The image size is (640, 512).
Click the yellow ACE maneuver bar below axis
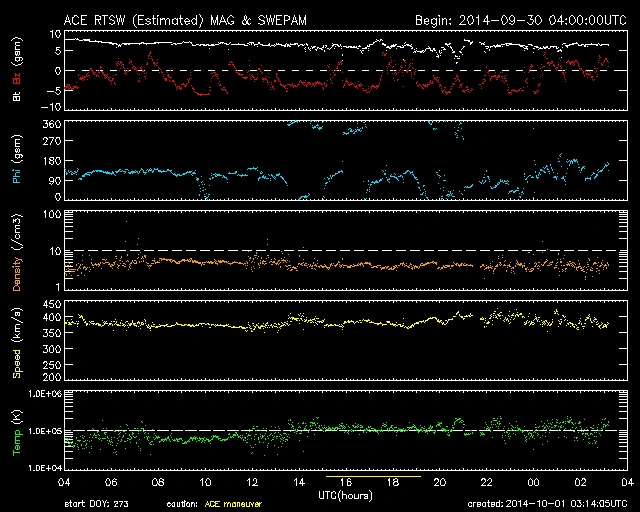pos(372,479)
